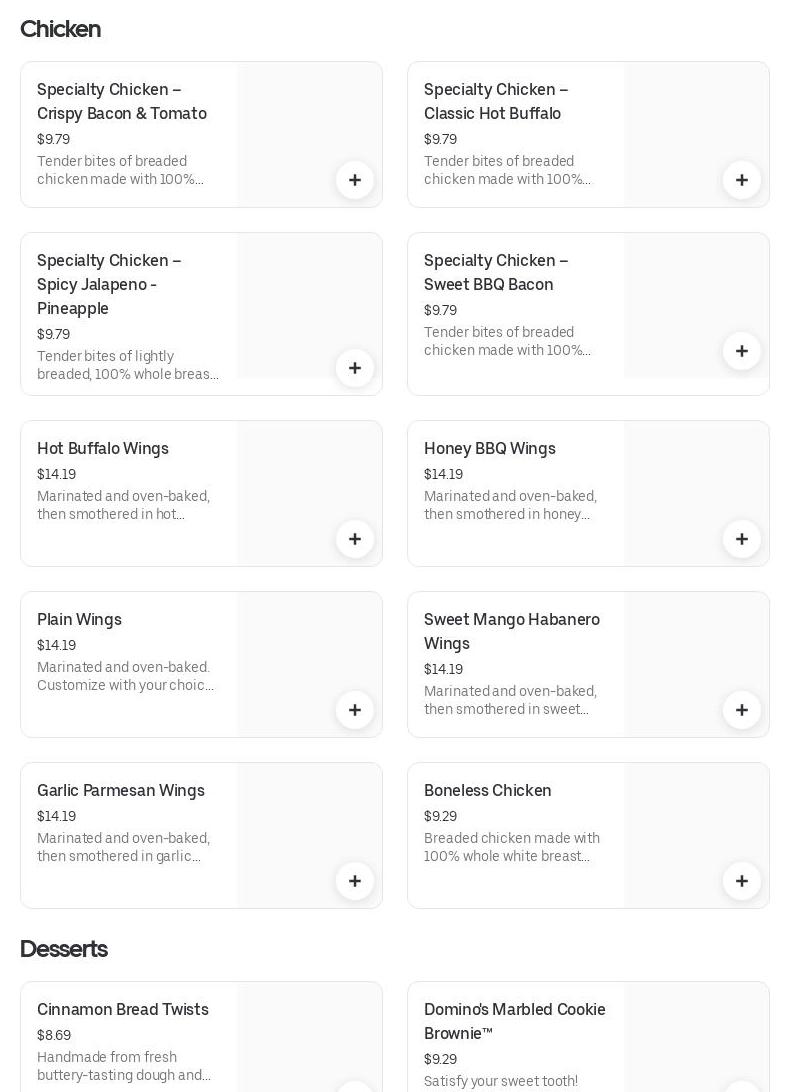The image size is (804, 1092).
Task: Add Sweet BBQ Bacon chicken to cart
Action: pos(742,351)
